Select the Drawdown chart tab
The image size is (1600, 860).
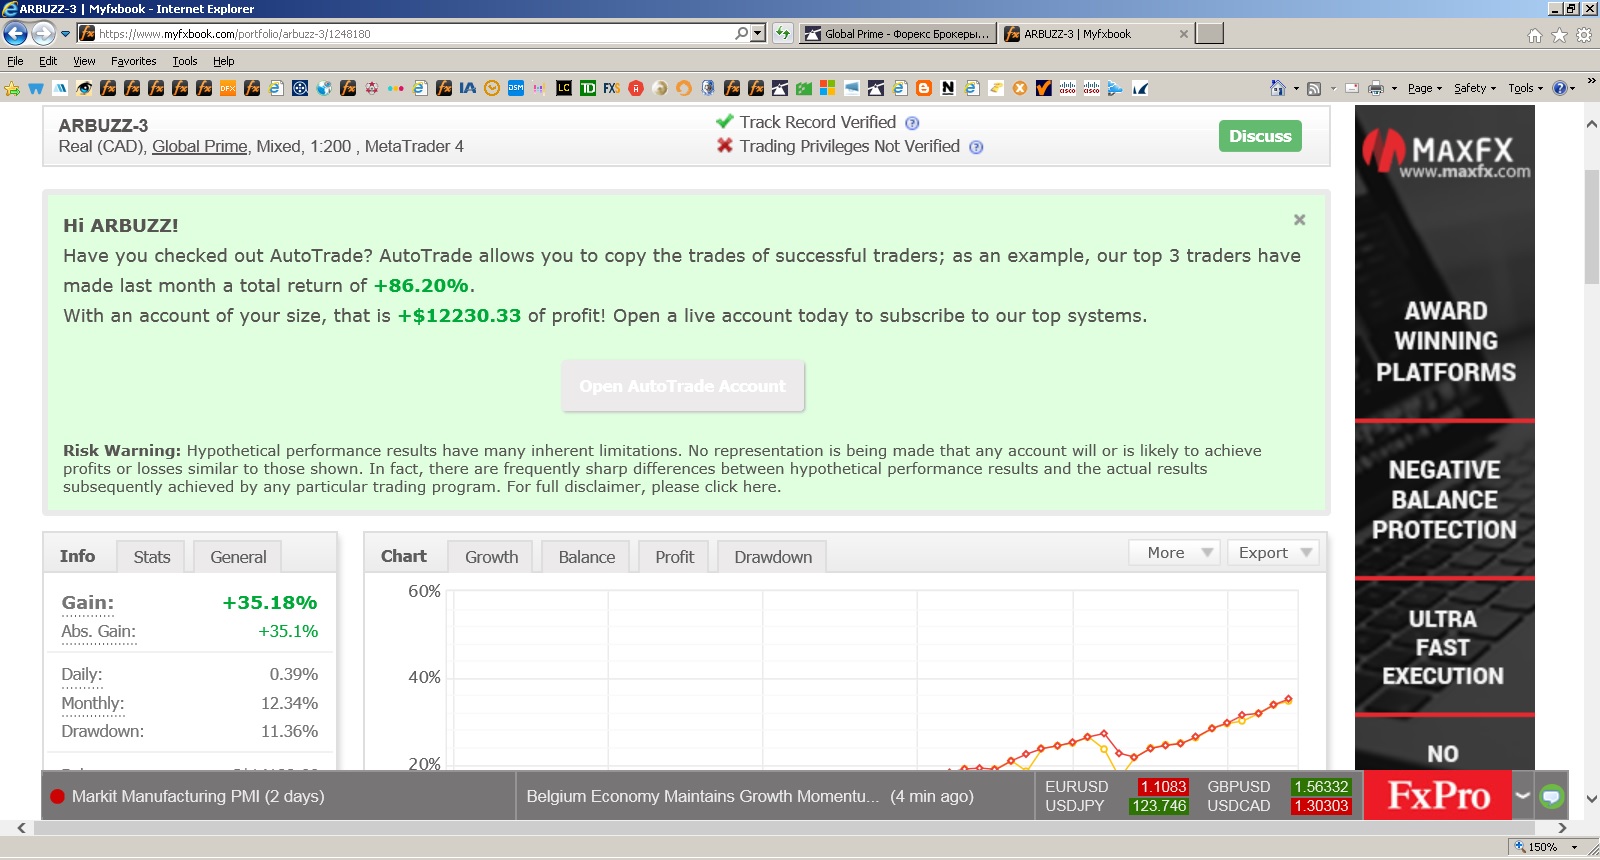tap(773, 557)
